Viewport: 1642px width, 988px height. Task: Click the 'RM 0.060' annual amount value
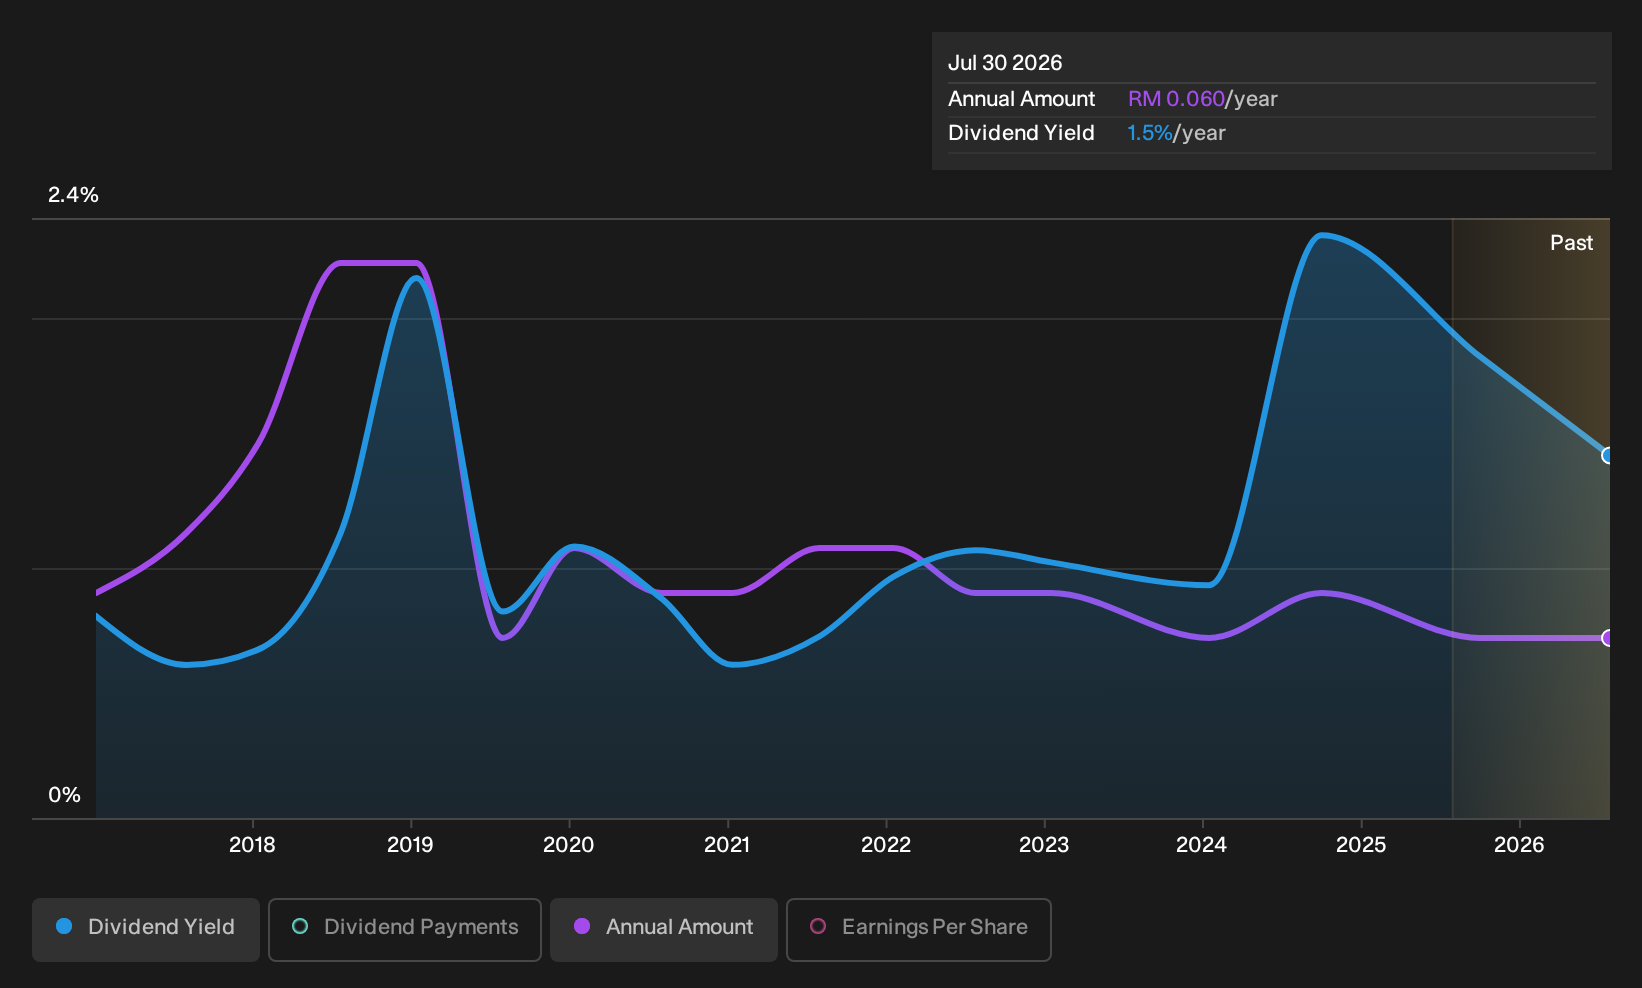click(1176, 99)
